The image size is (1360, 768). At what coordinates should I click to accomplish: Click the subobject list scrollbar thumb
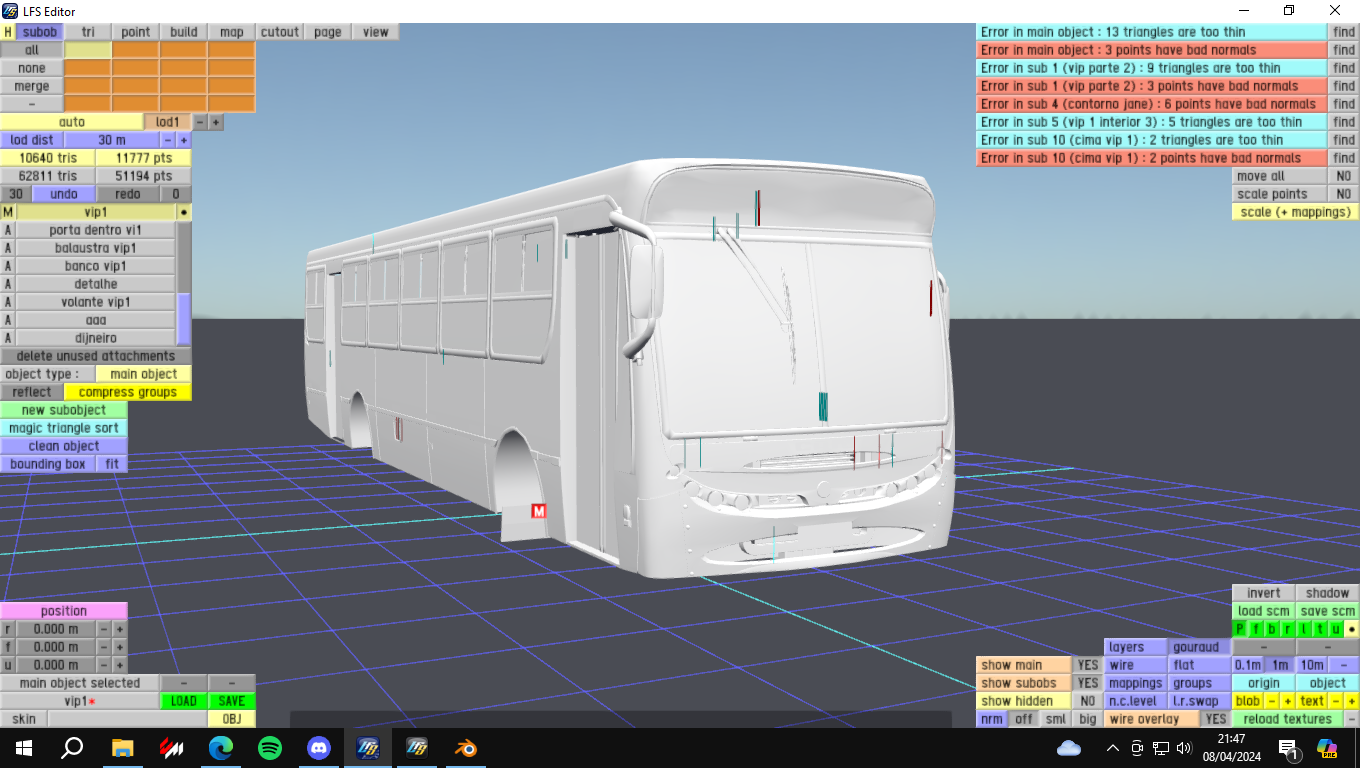tap(184, 319)
